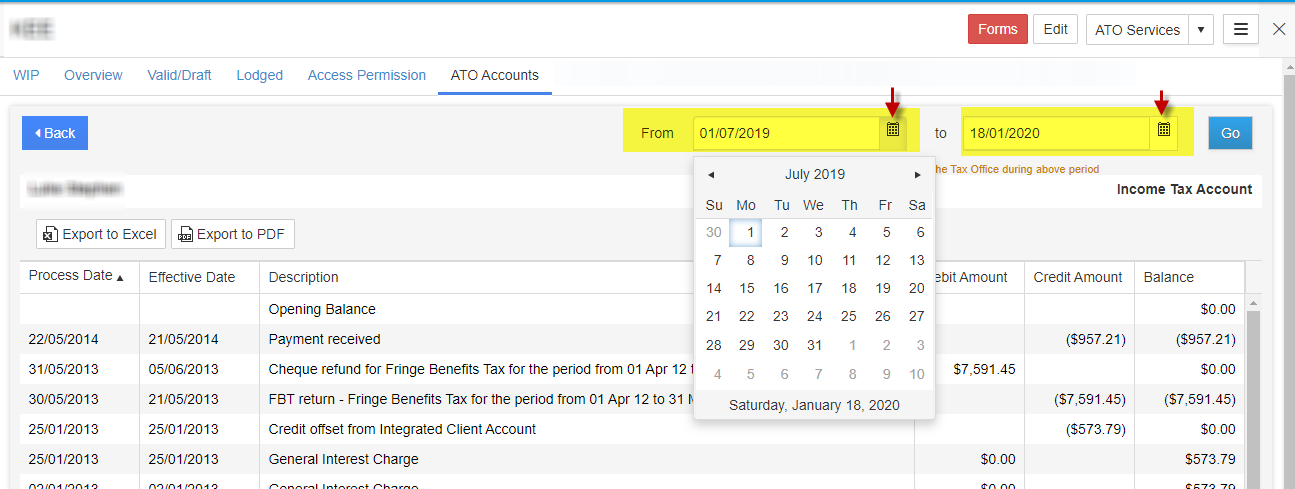1295x489 pixels.
Task: Click the Back button
Action: [x=55, y=133]
